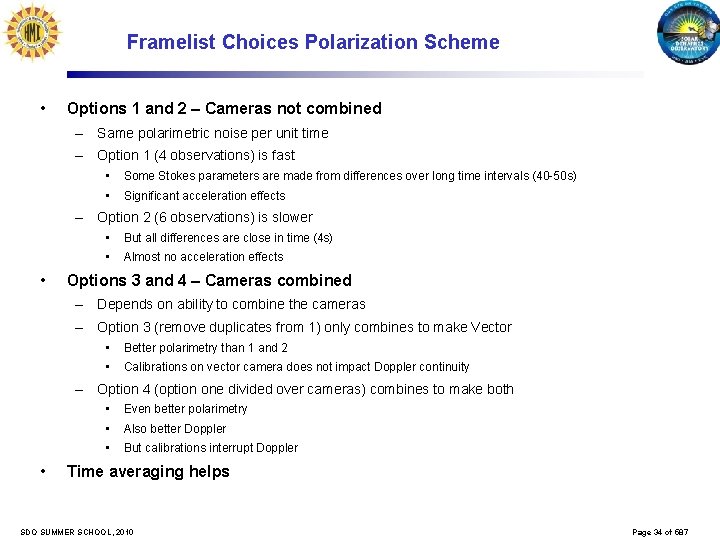Click the 'SDO SUMMER SCHOOL, 2010' footer text

[x=77, y=532]
